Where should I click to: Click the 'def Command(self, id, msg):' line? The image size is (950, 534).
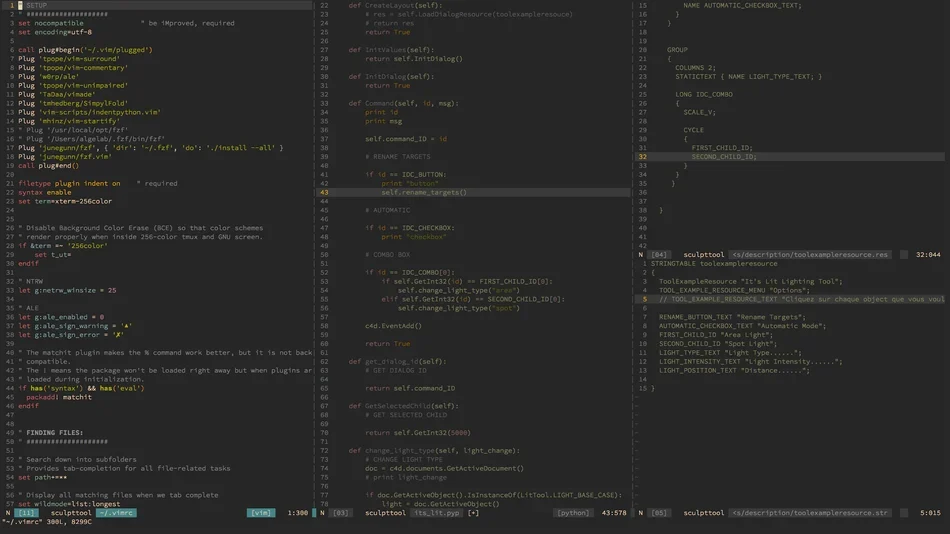tap(404, 103)
